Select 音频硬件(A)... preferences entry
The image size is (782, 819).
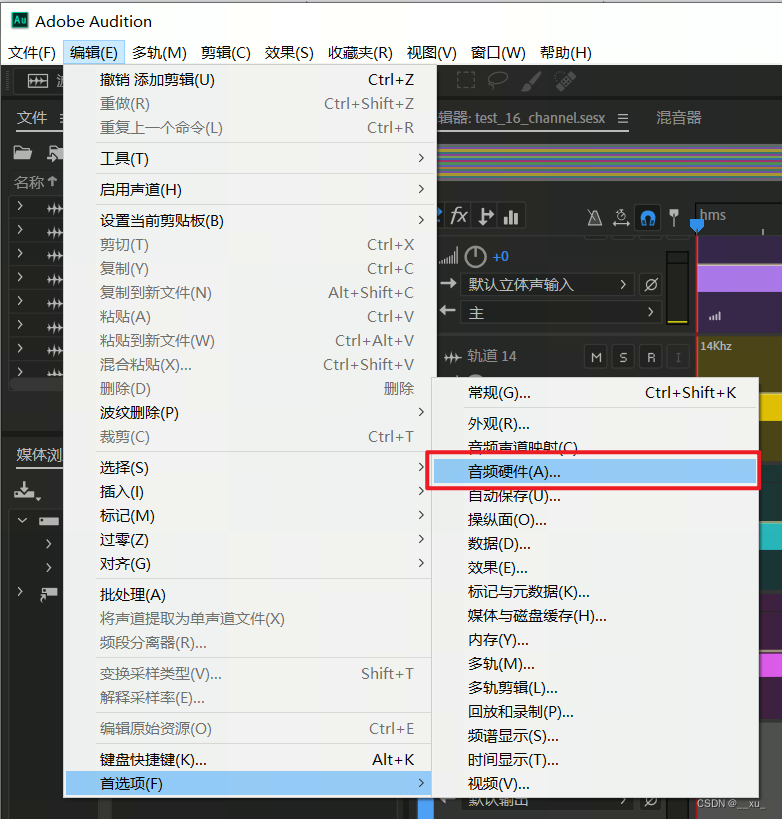(x=595, y=472)
